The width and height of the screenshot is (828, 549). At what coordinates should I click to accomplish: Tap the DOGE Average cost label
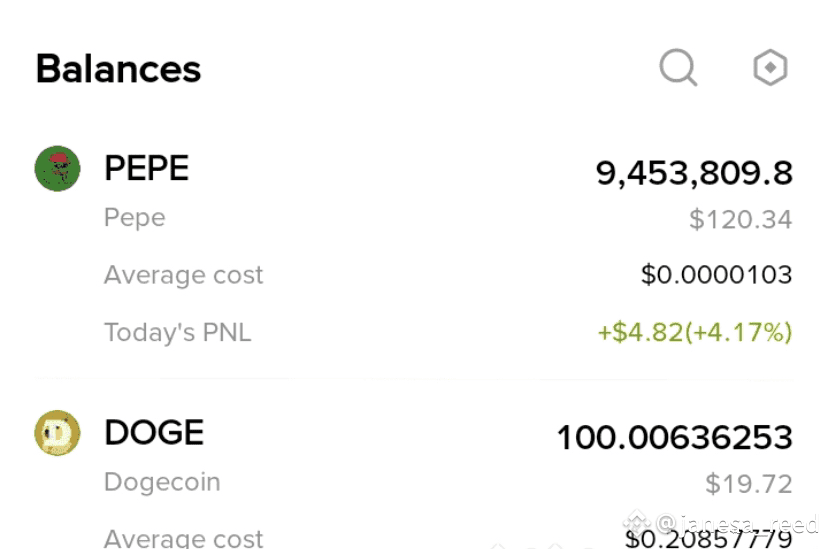pyautogui.click(x=183, y=538)
